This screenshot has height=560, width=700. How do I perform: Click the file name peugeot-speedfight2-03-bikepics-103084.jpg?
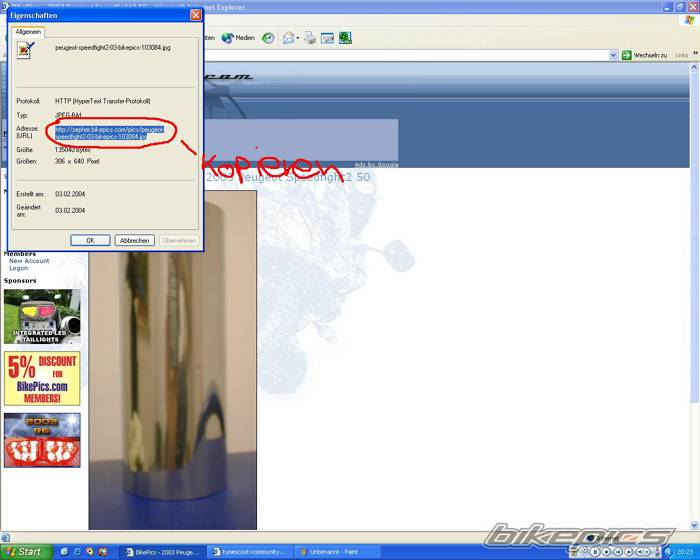112,47
